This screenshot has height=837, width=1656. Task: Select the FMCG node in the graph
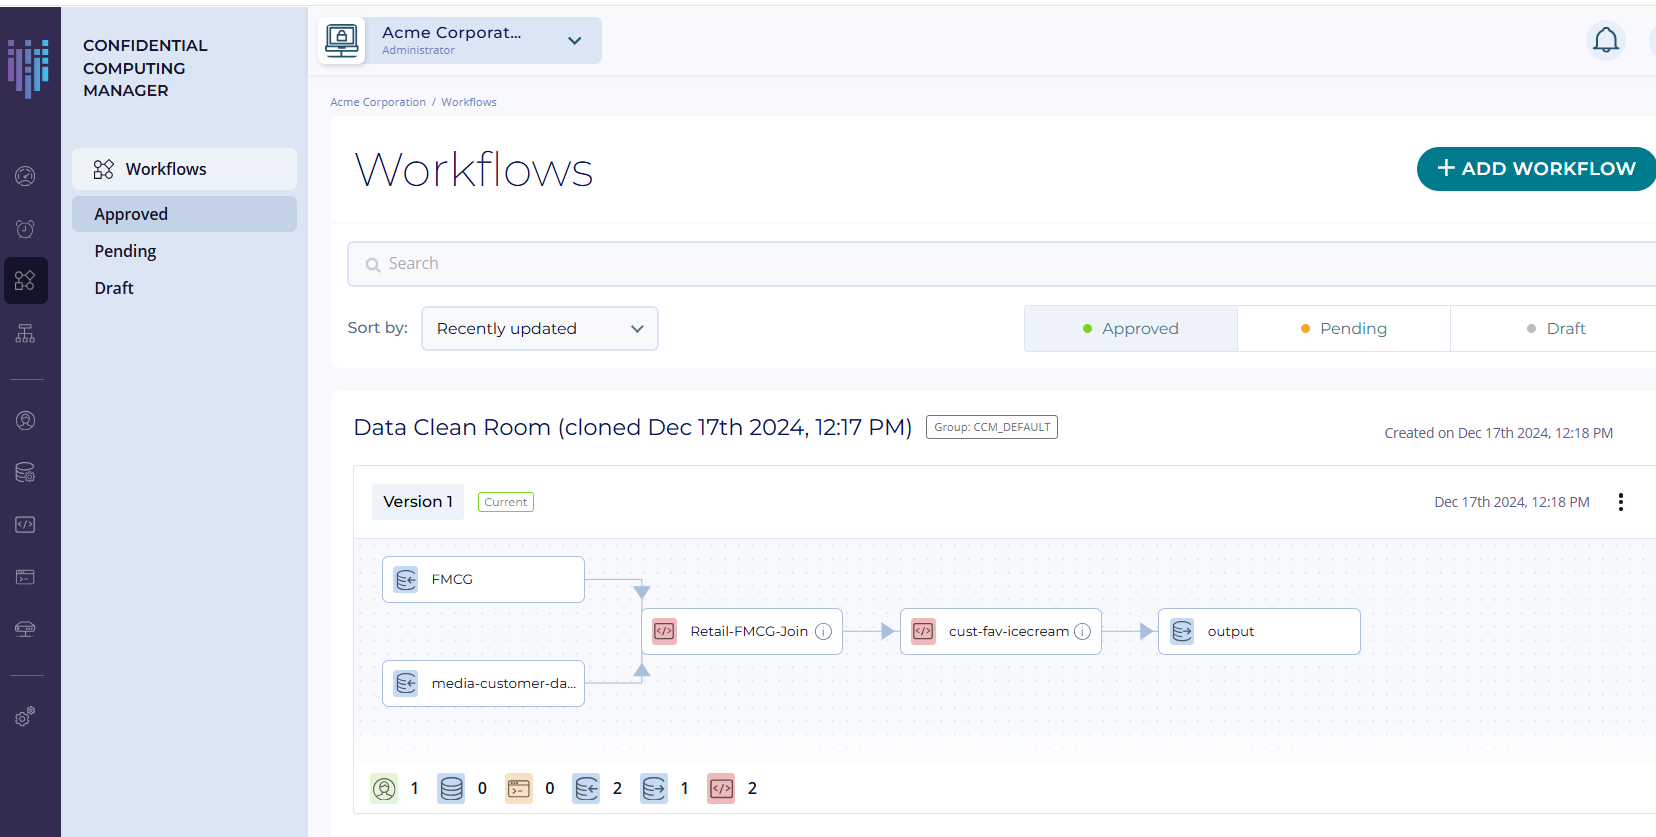point(483,580)
